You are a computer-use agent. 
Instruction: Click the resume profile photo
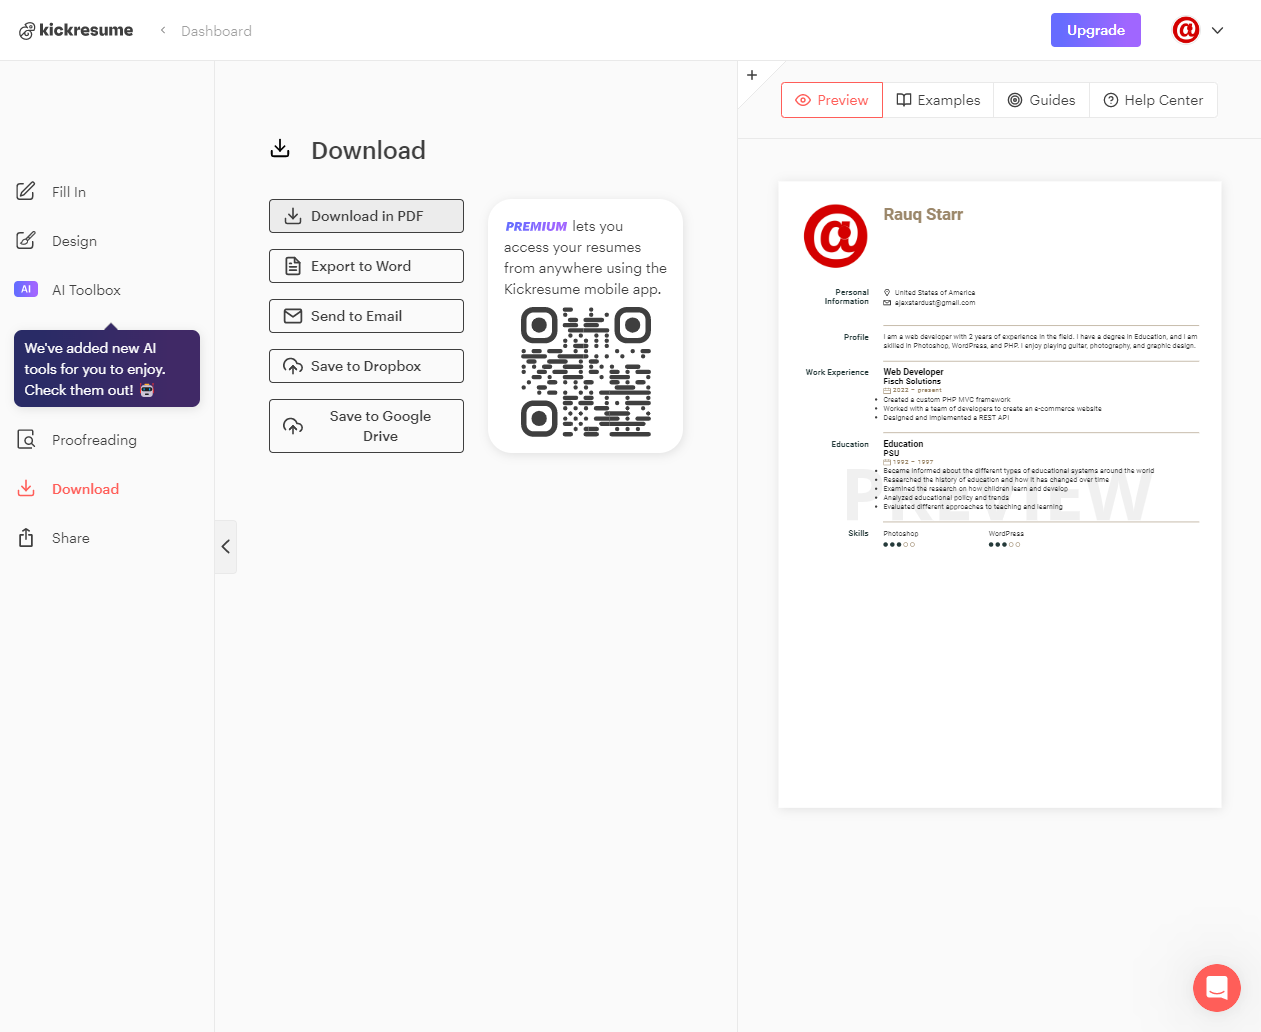coord(836,236)
